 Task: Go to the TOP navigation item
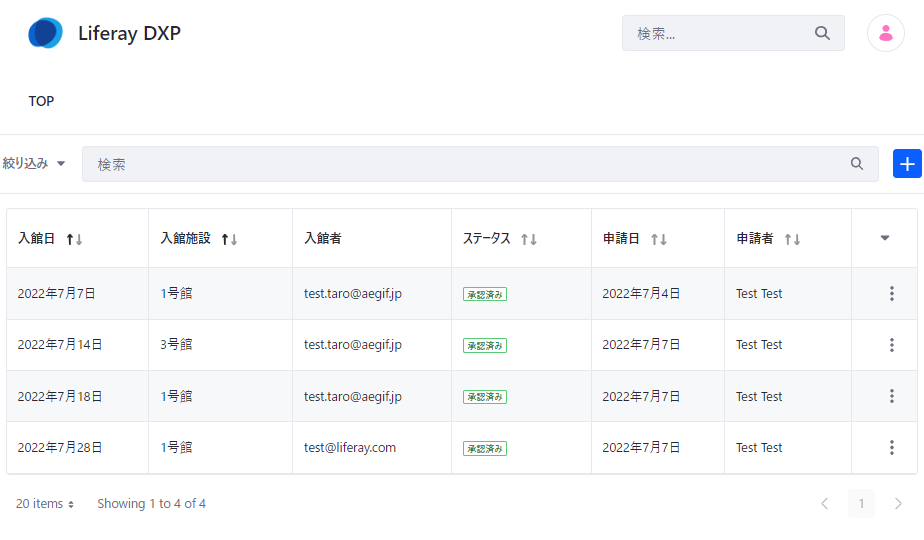tap(41, 101)
